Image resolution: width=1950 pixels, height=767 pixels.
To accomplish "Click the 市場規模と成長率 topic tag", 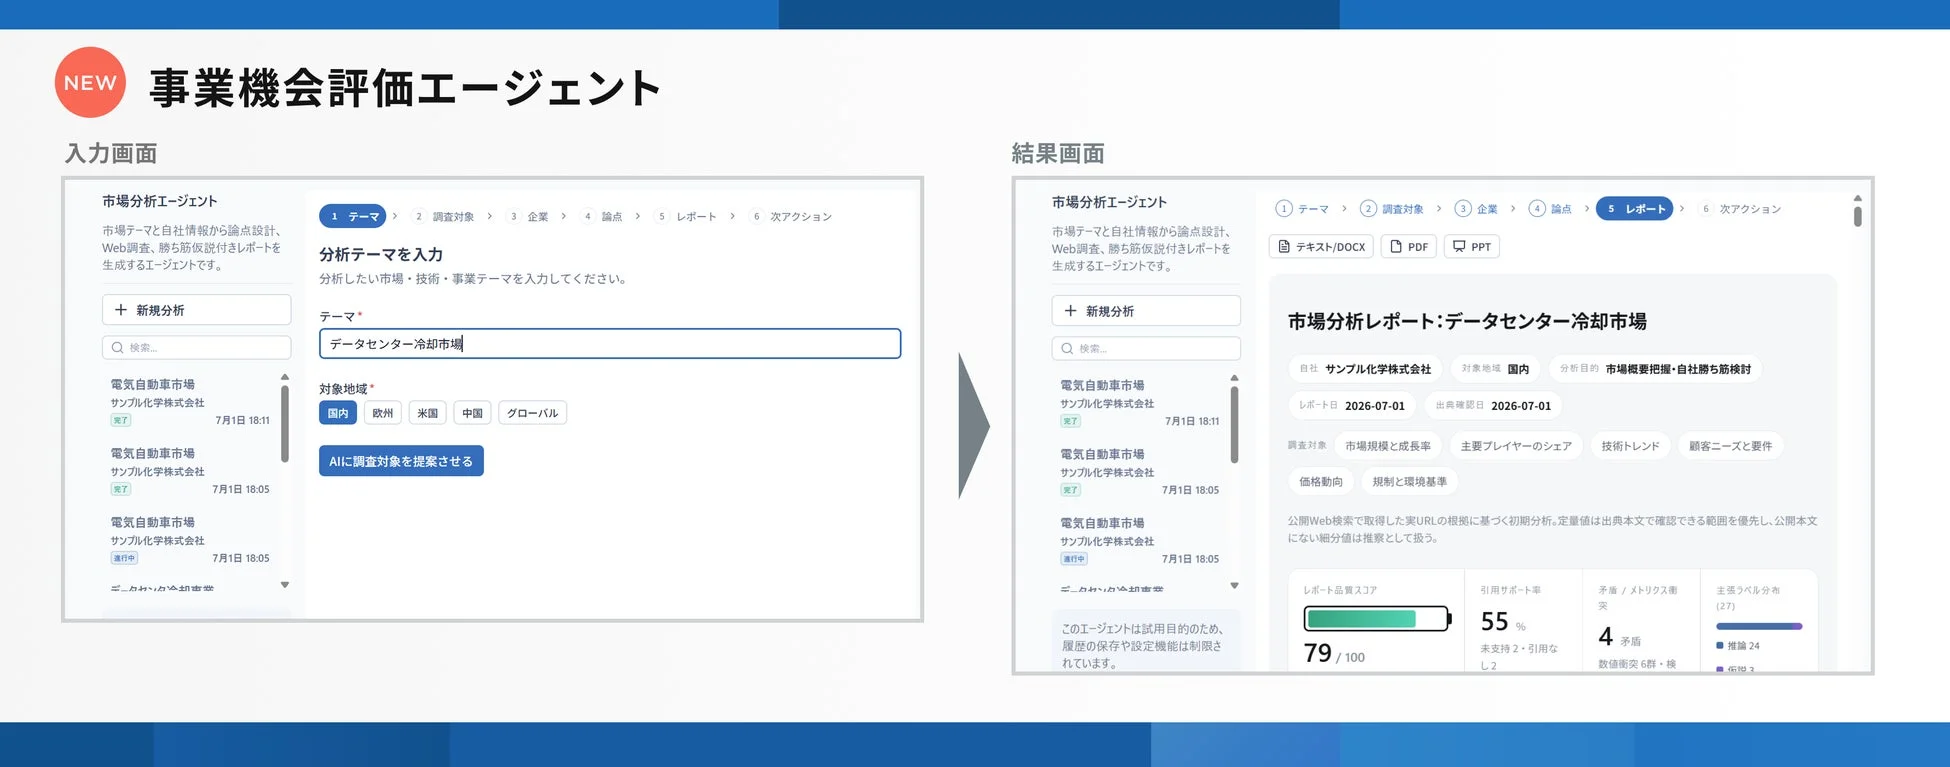I will pos(1388,446).
